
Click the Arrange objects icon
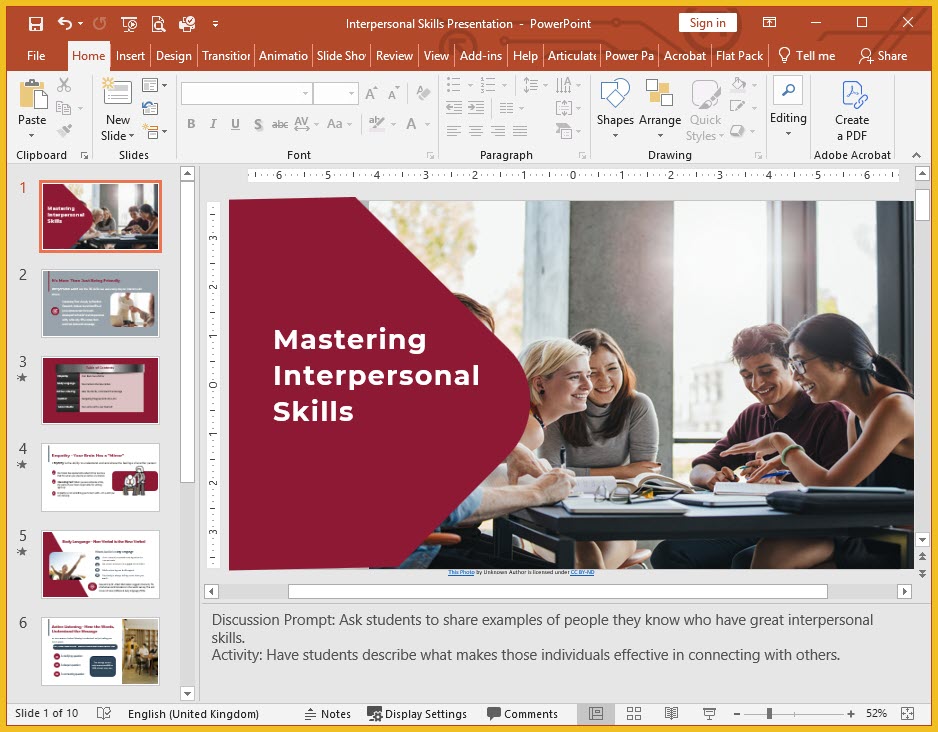(659, 93)
